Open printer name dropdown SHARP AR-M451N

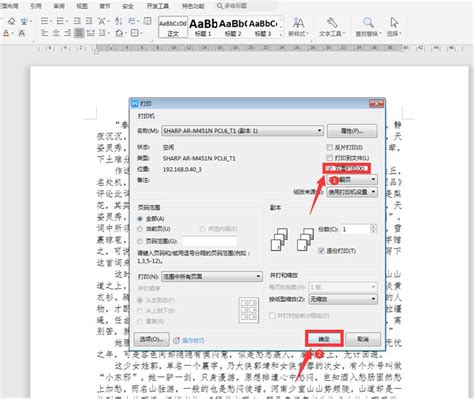coord(242,131)
